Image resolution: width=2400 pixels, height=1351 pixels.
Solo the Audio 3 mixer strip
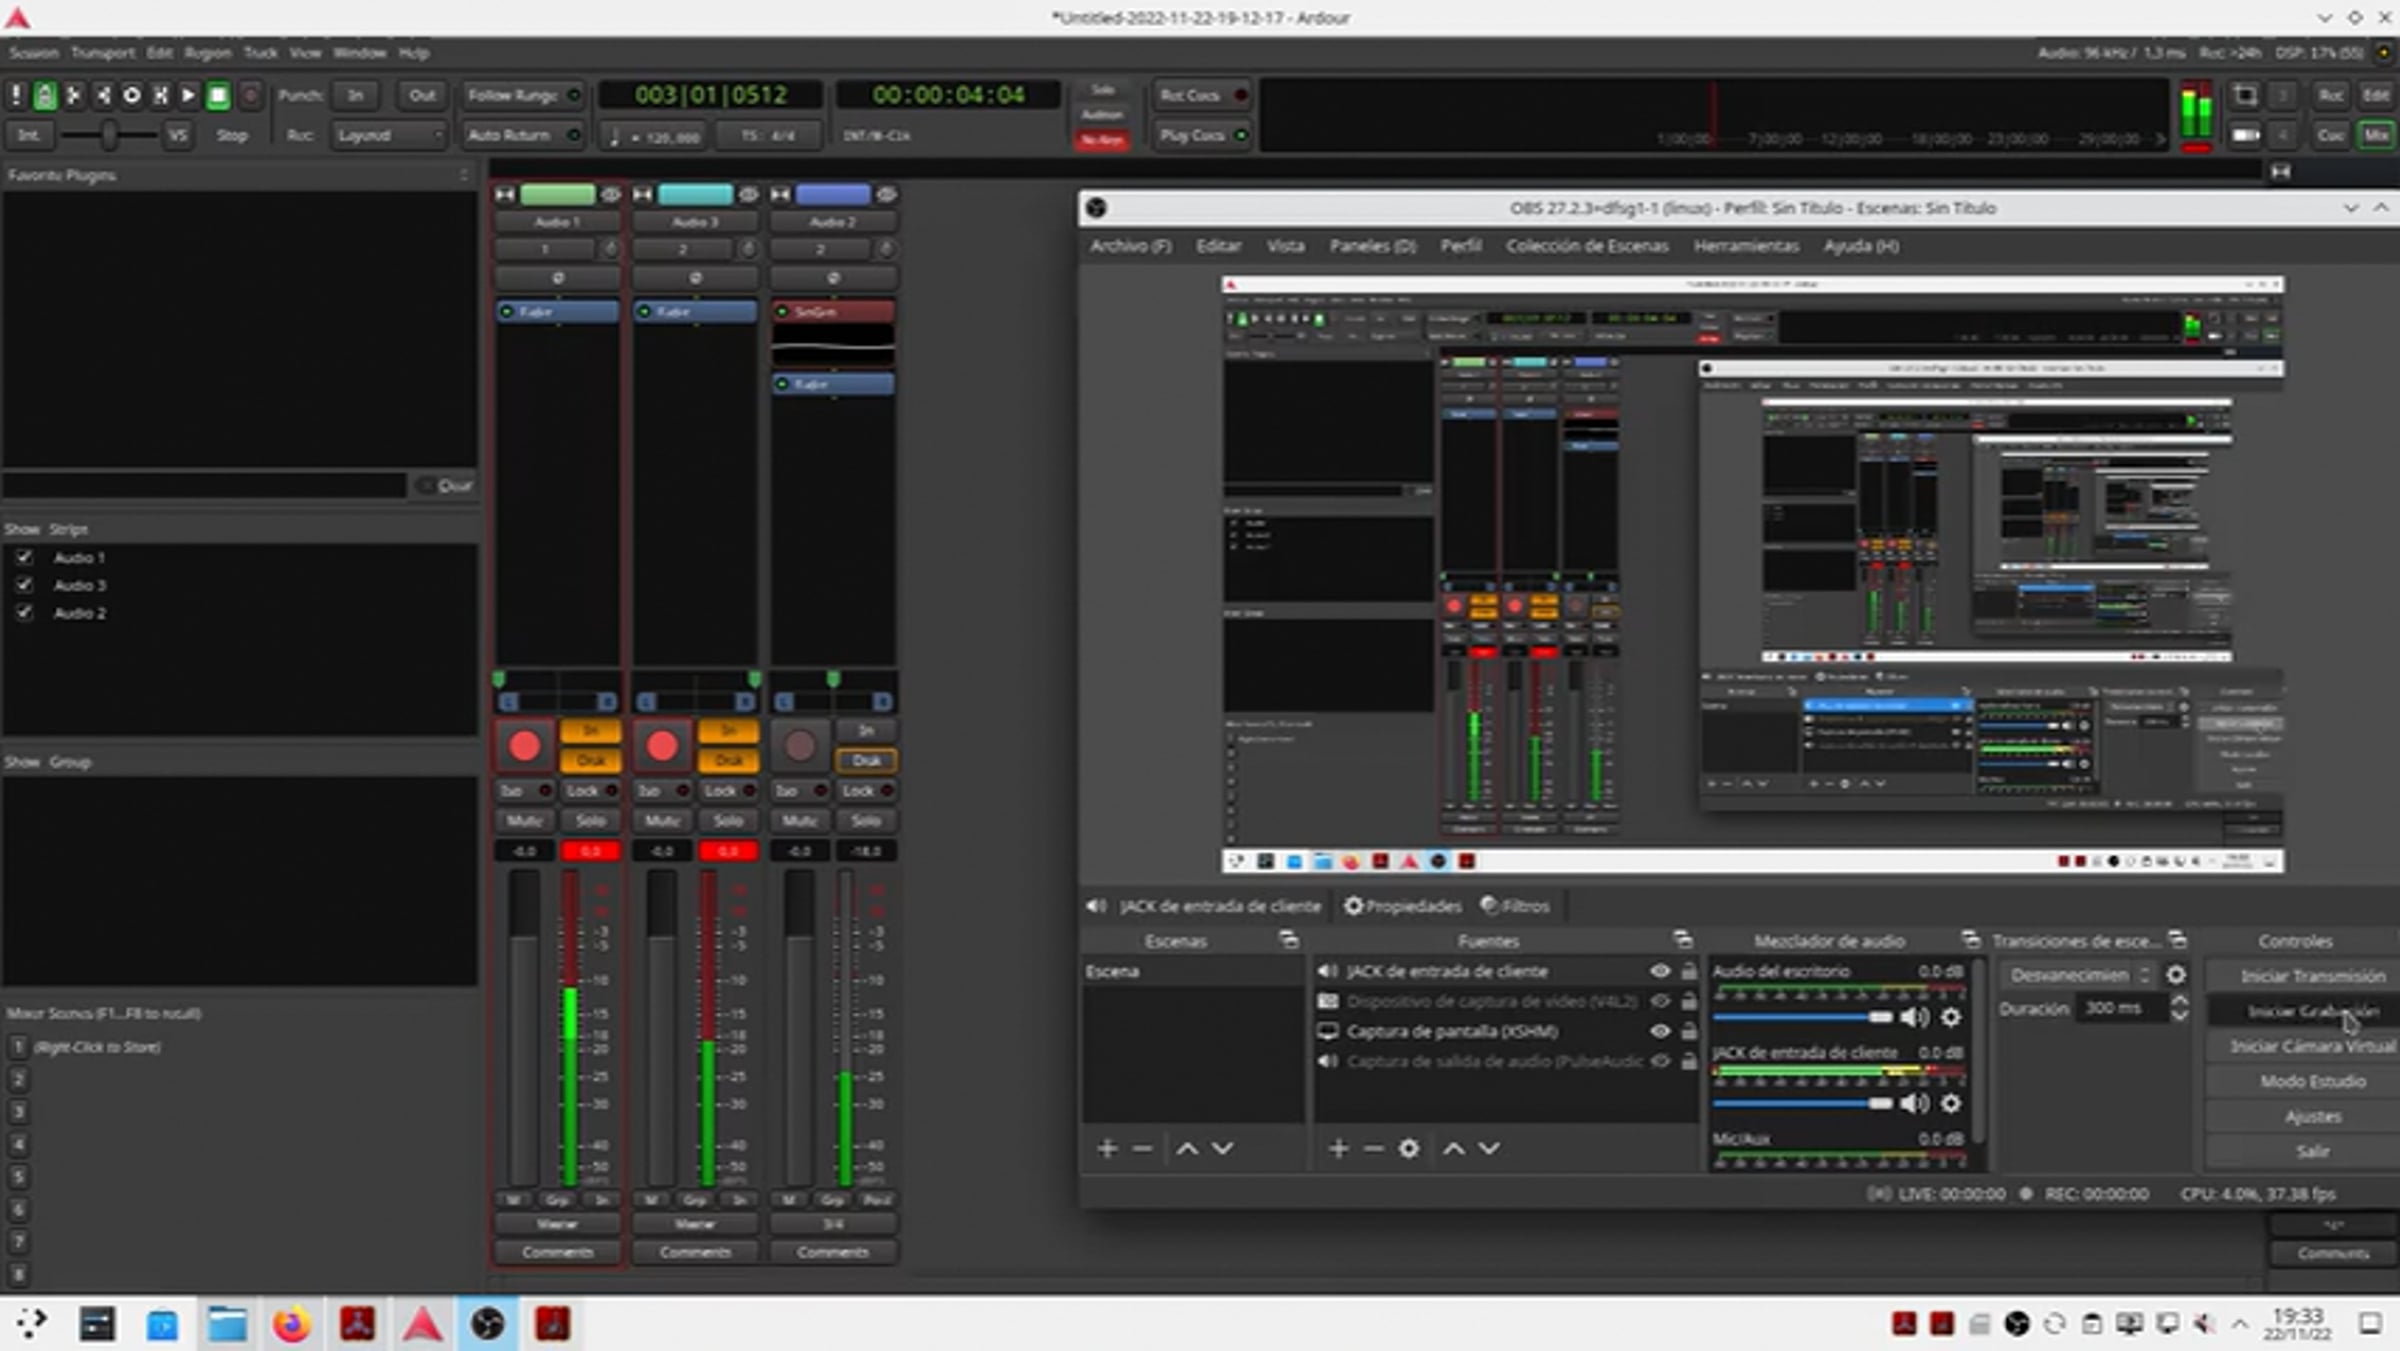pos(728,821)
